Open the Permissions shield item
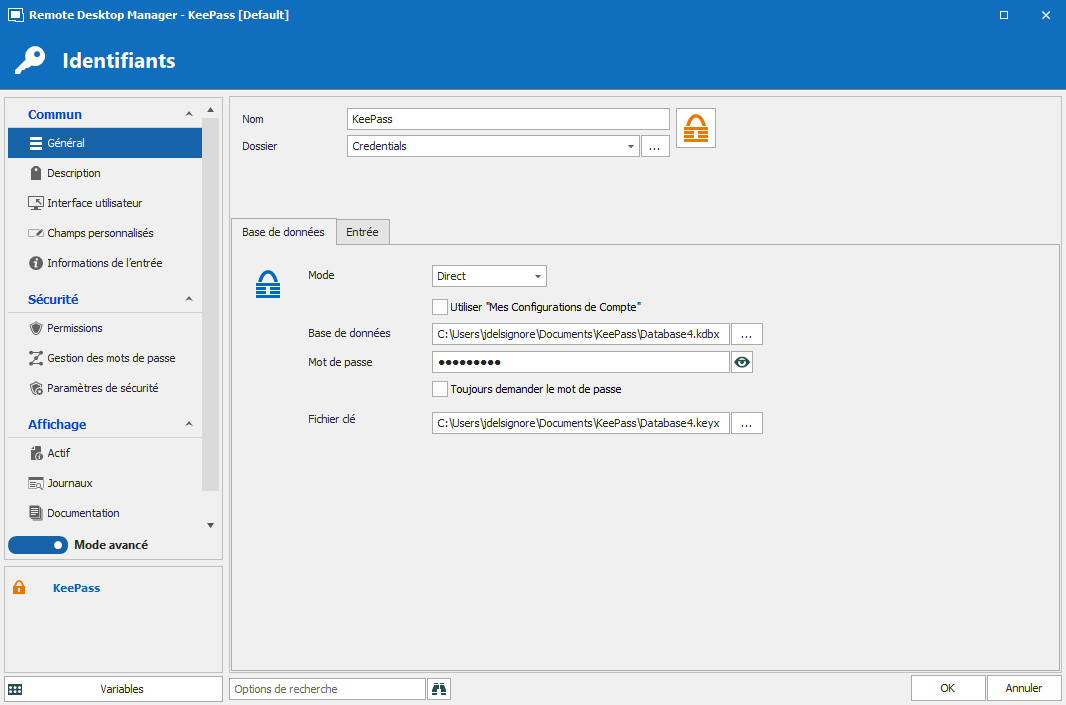Screen dimensions: 1066x705 click(74, 328)
